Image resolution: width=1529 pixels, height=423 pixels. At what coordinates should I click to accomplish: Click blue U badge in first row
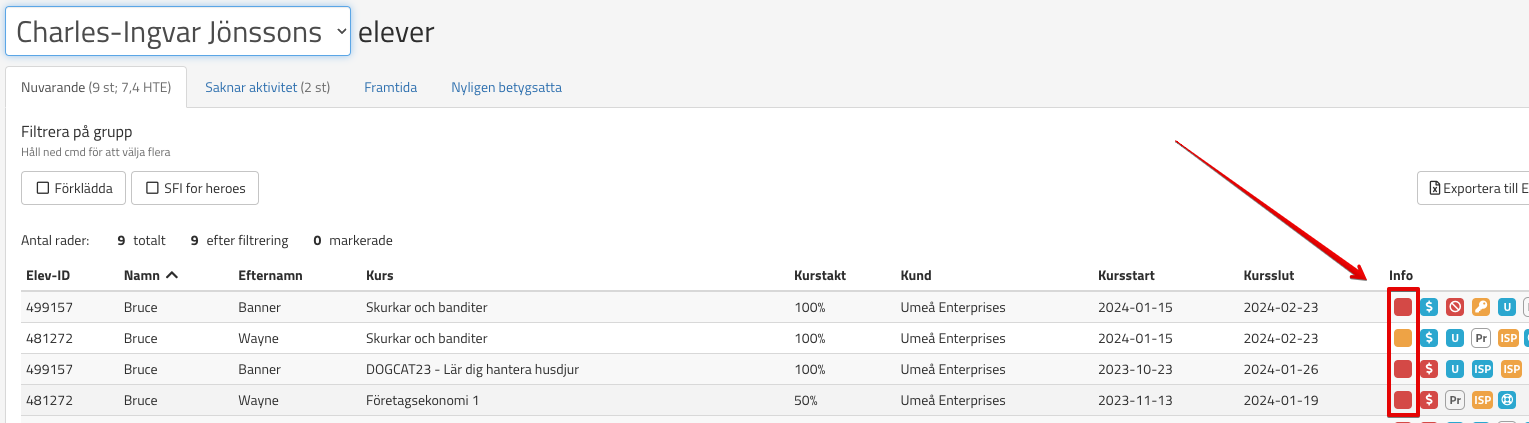point(1506,307)
